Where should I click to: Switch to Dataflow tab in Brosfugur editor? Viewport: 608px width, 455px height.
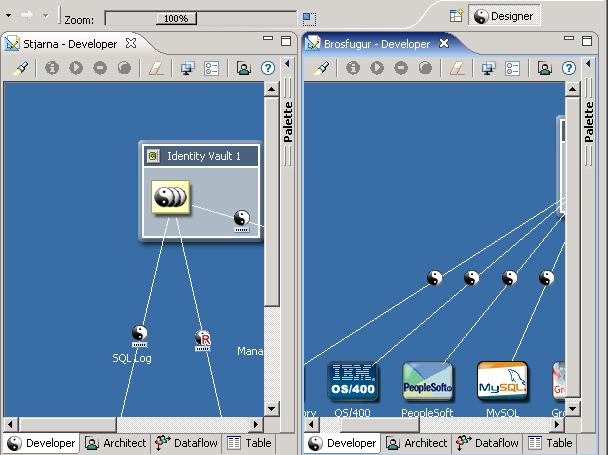(487, 443)
